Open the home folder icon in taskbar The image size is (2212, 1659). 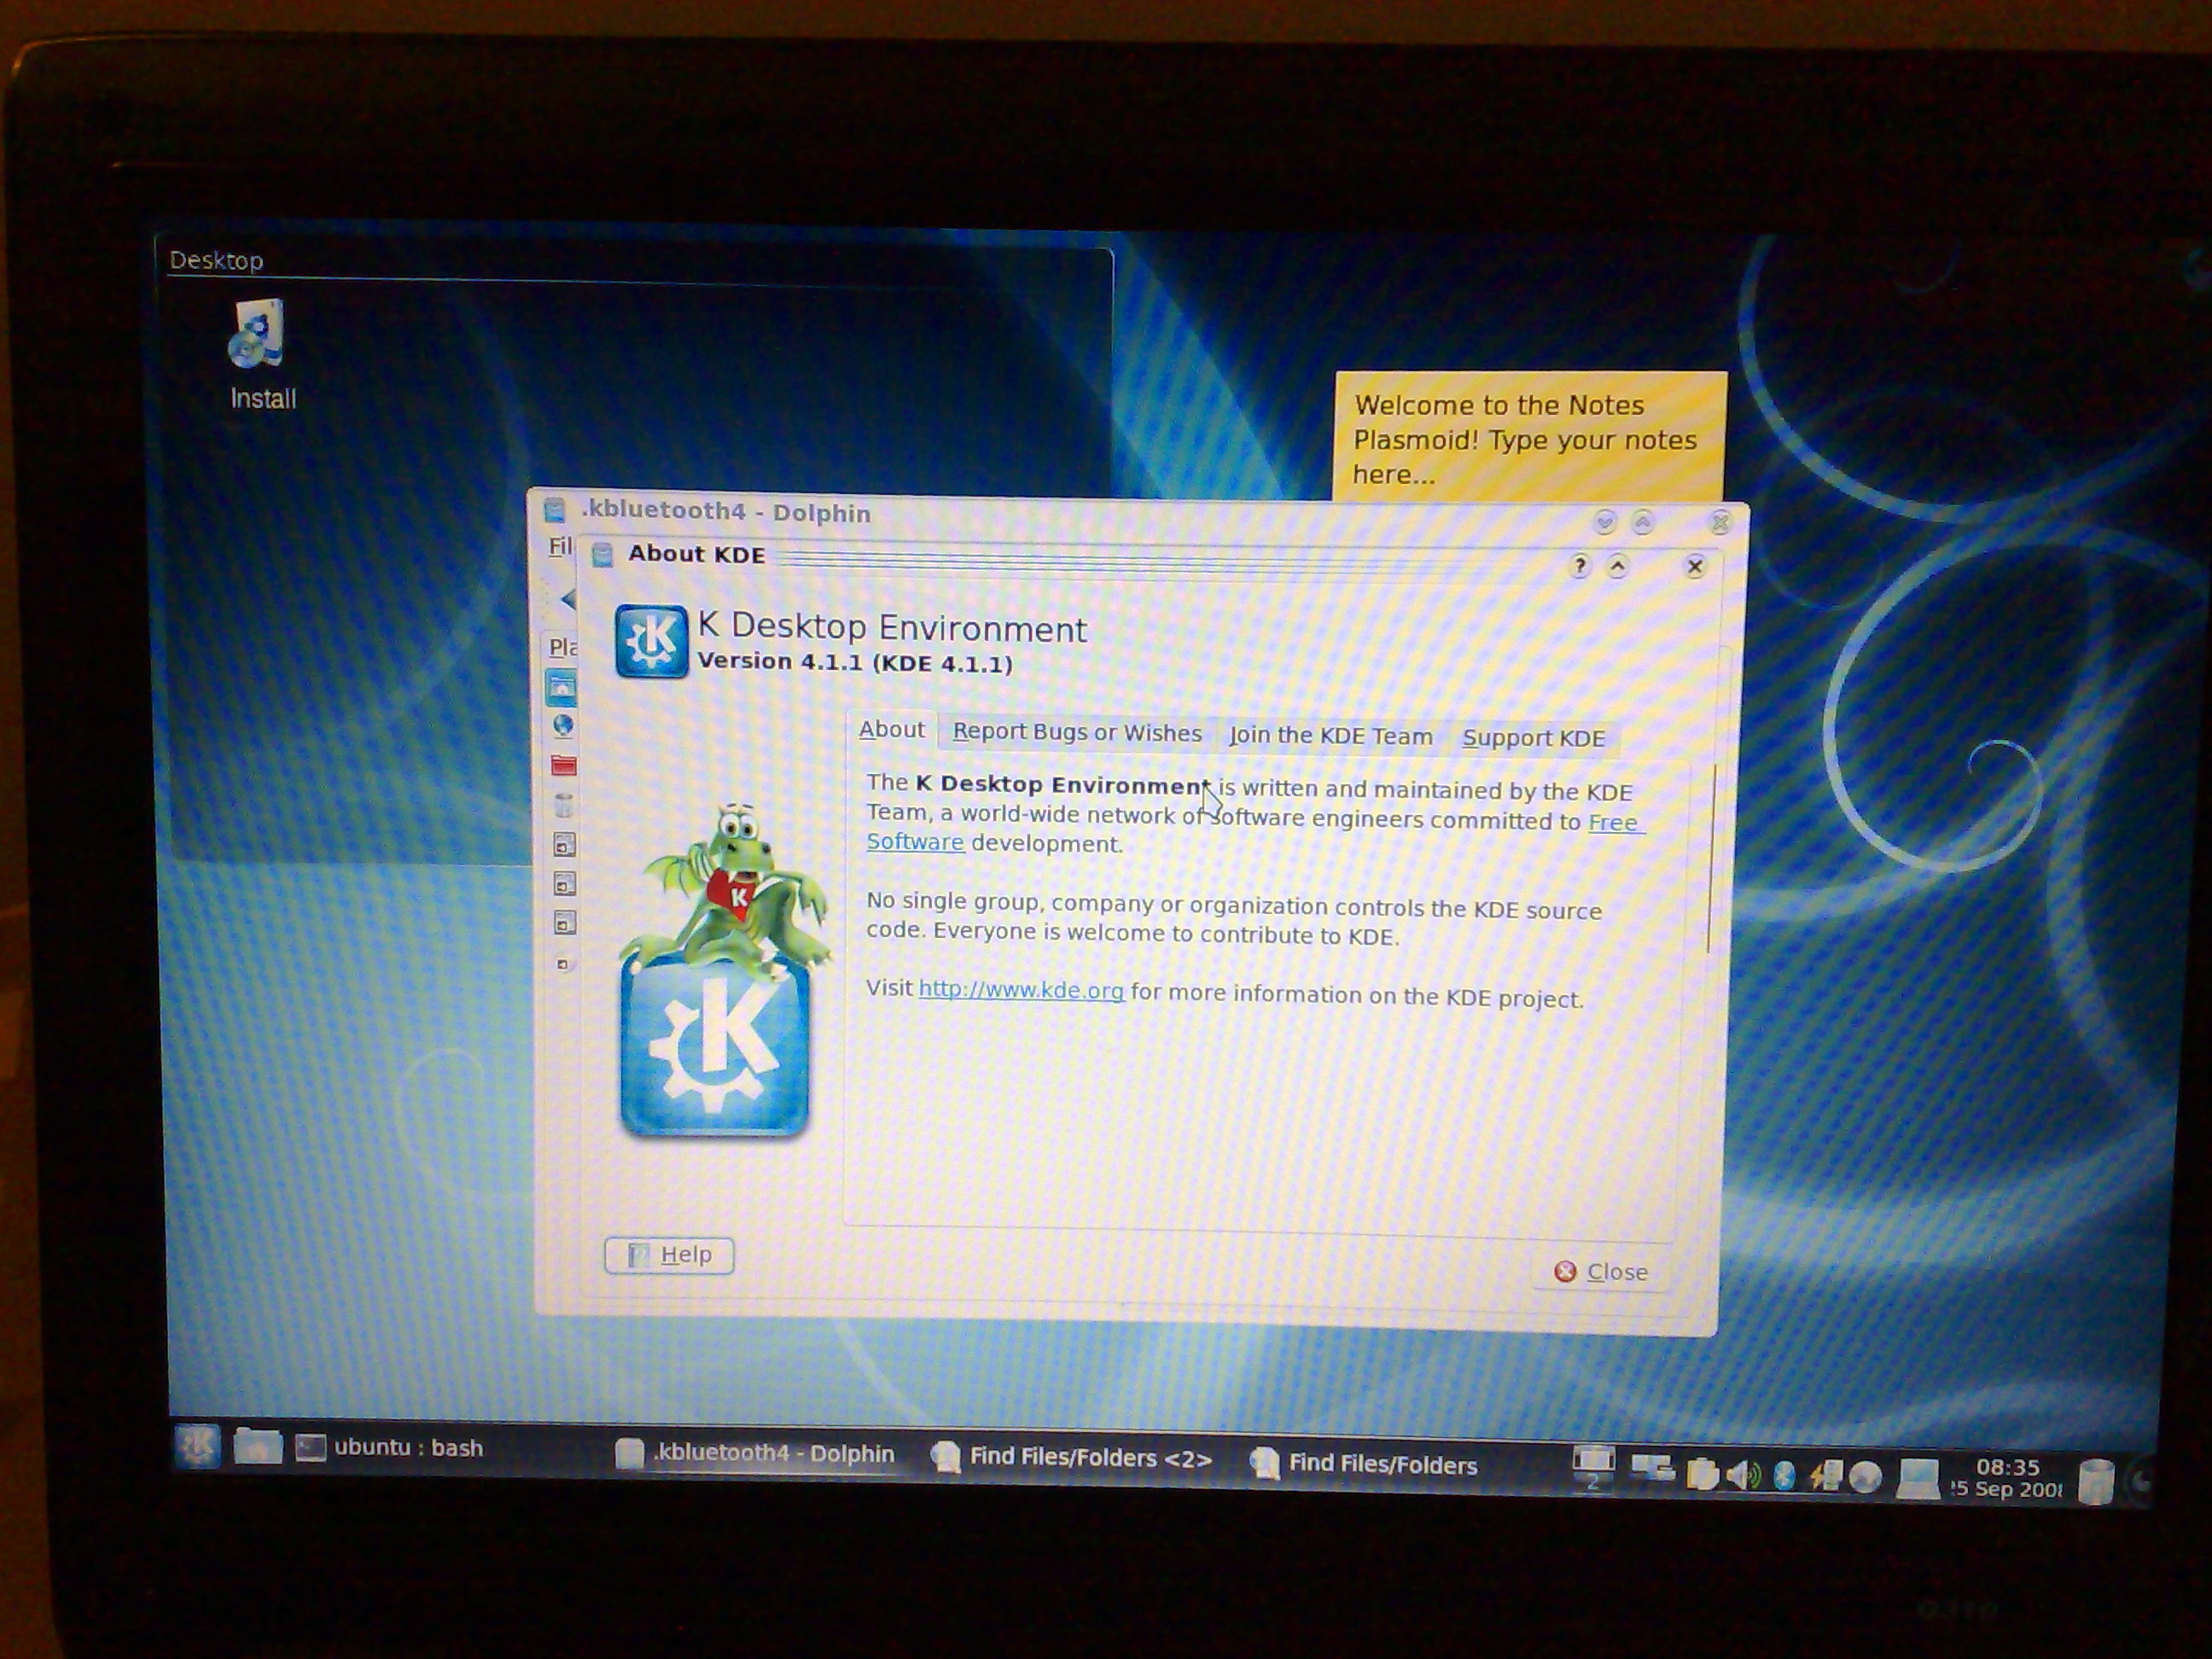257,1446
